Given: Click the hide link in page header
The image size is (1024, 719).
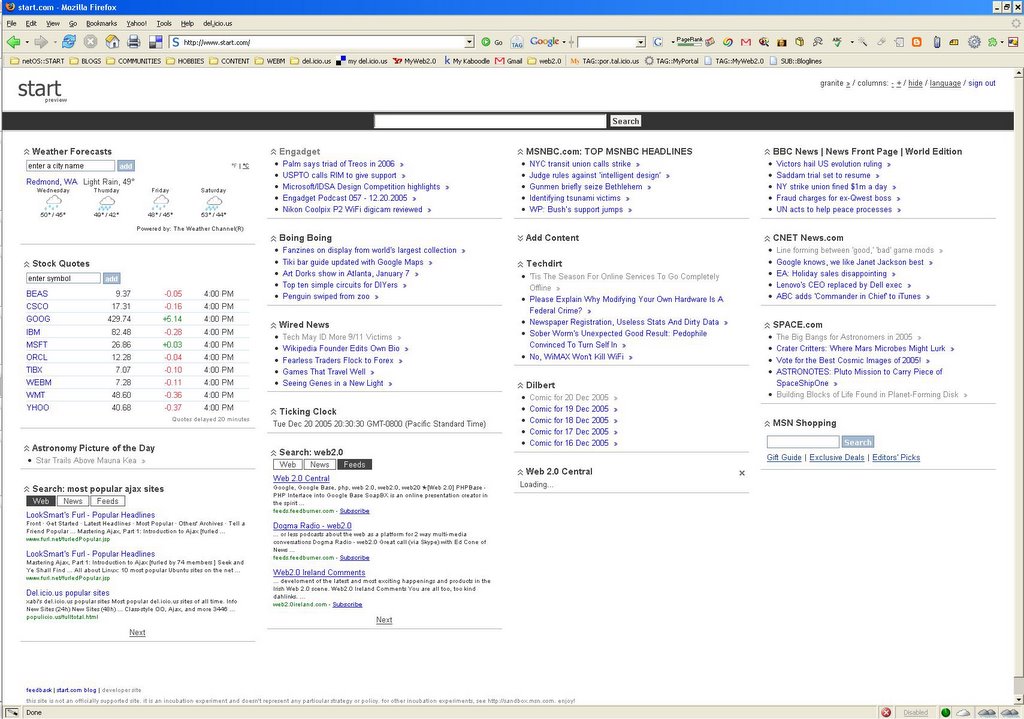Looking at the screenshot, I should coord(915,84).
